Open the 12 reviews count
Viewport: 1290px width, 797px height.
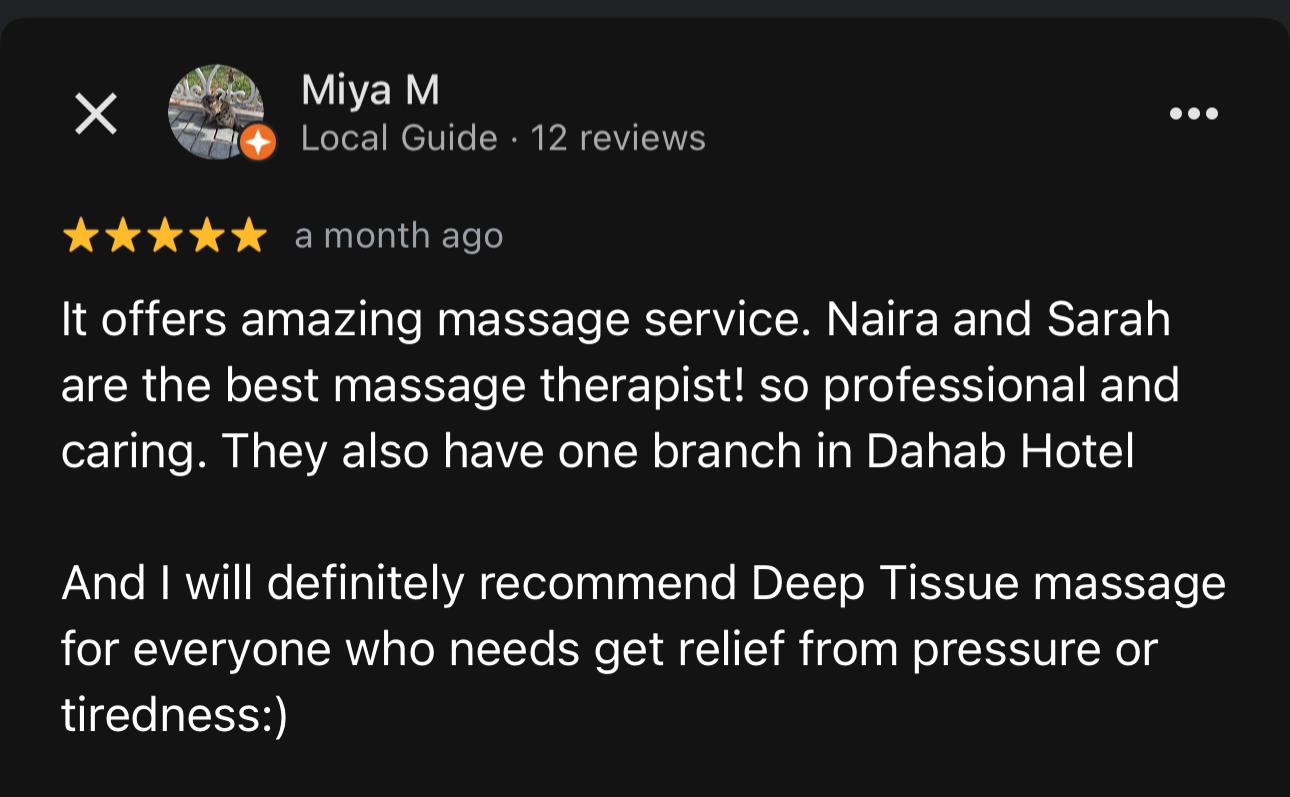pos(618,138)
